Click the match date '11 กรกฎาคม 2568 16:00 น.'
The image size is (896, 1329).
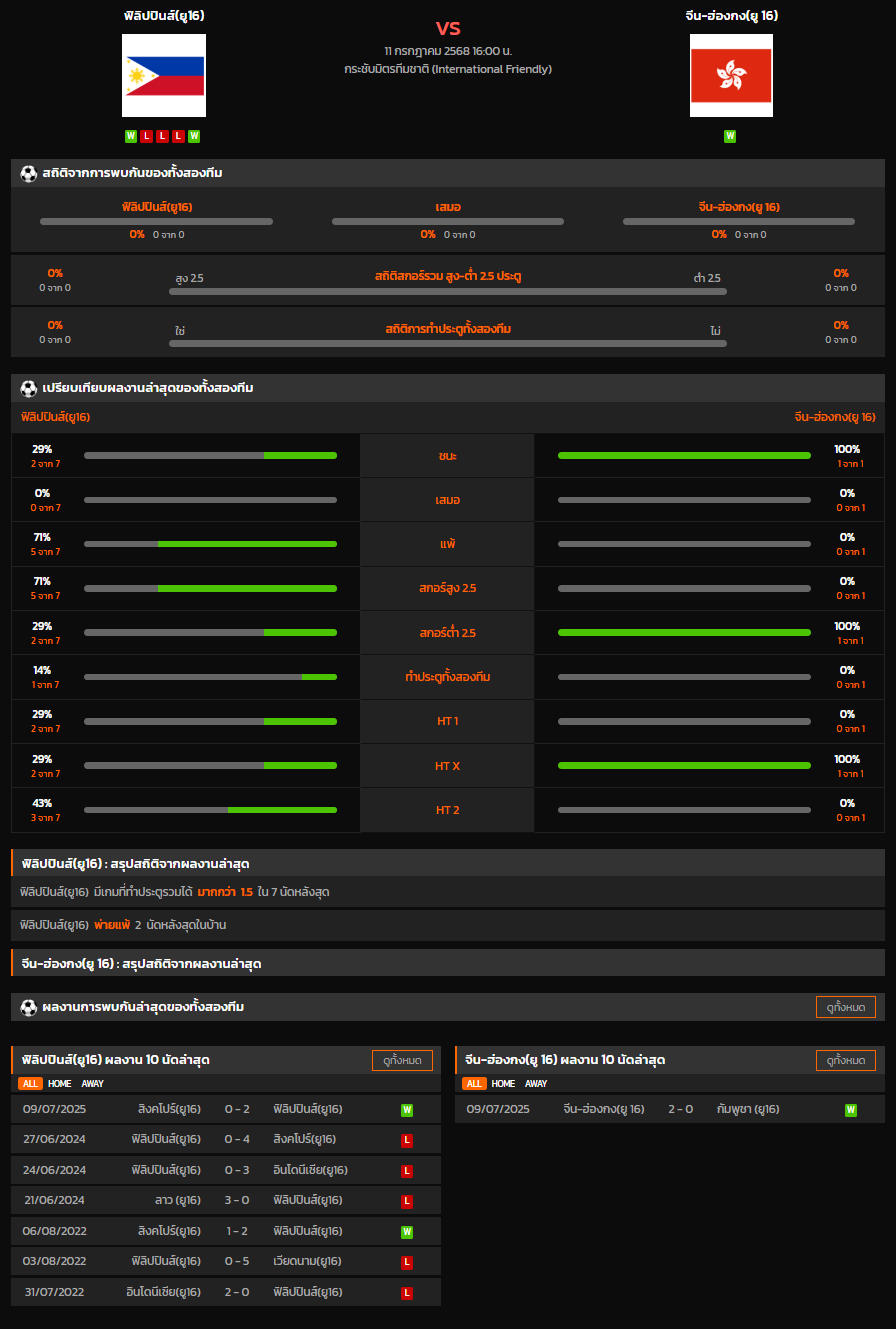tap(448, 50)
